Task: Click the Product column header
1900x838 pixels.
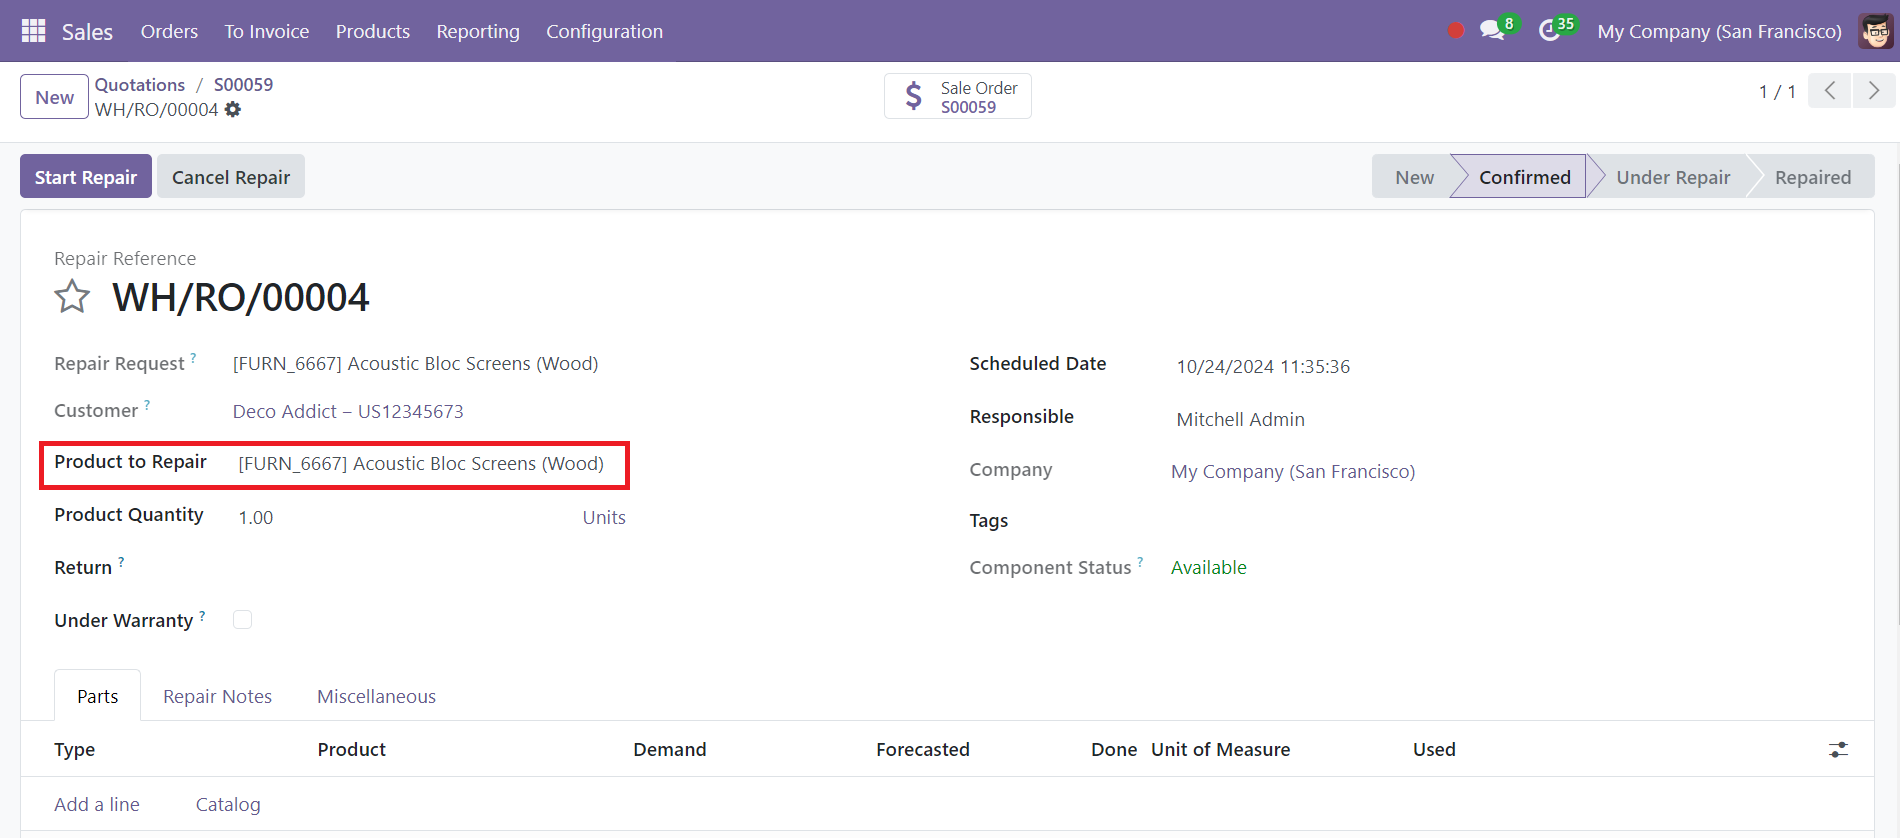Action: (x=351, y=749)
